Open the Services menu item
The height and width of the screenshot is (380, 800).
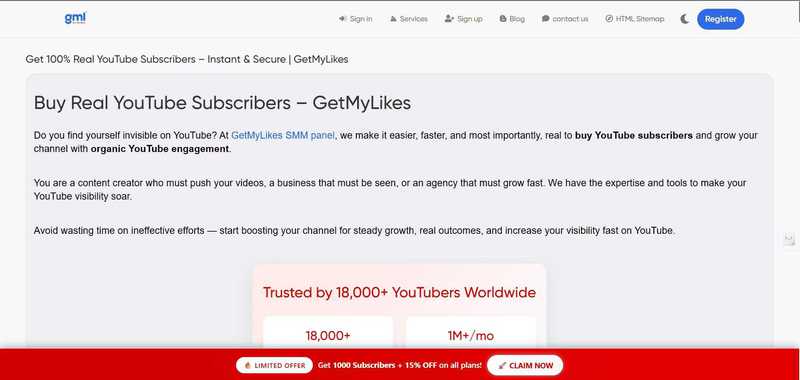409,19
